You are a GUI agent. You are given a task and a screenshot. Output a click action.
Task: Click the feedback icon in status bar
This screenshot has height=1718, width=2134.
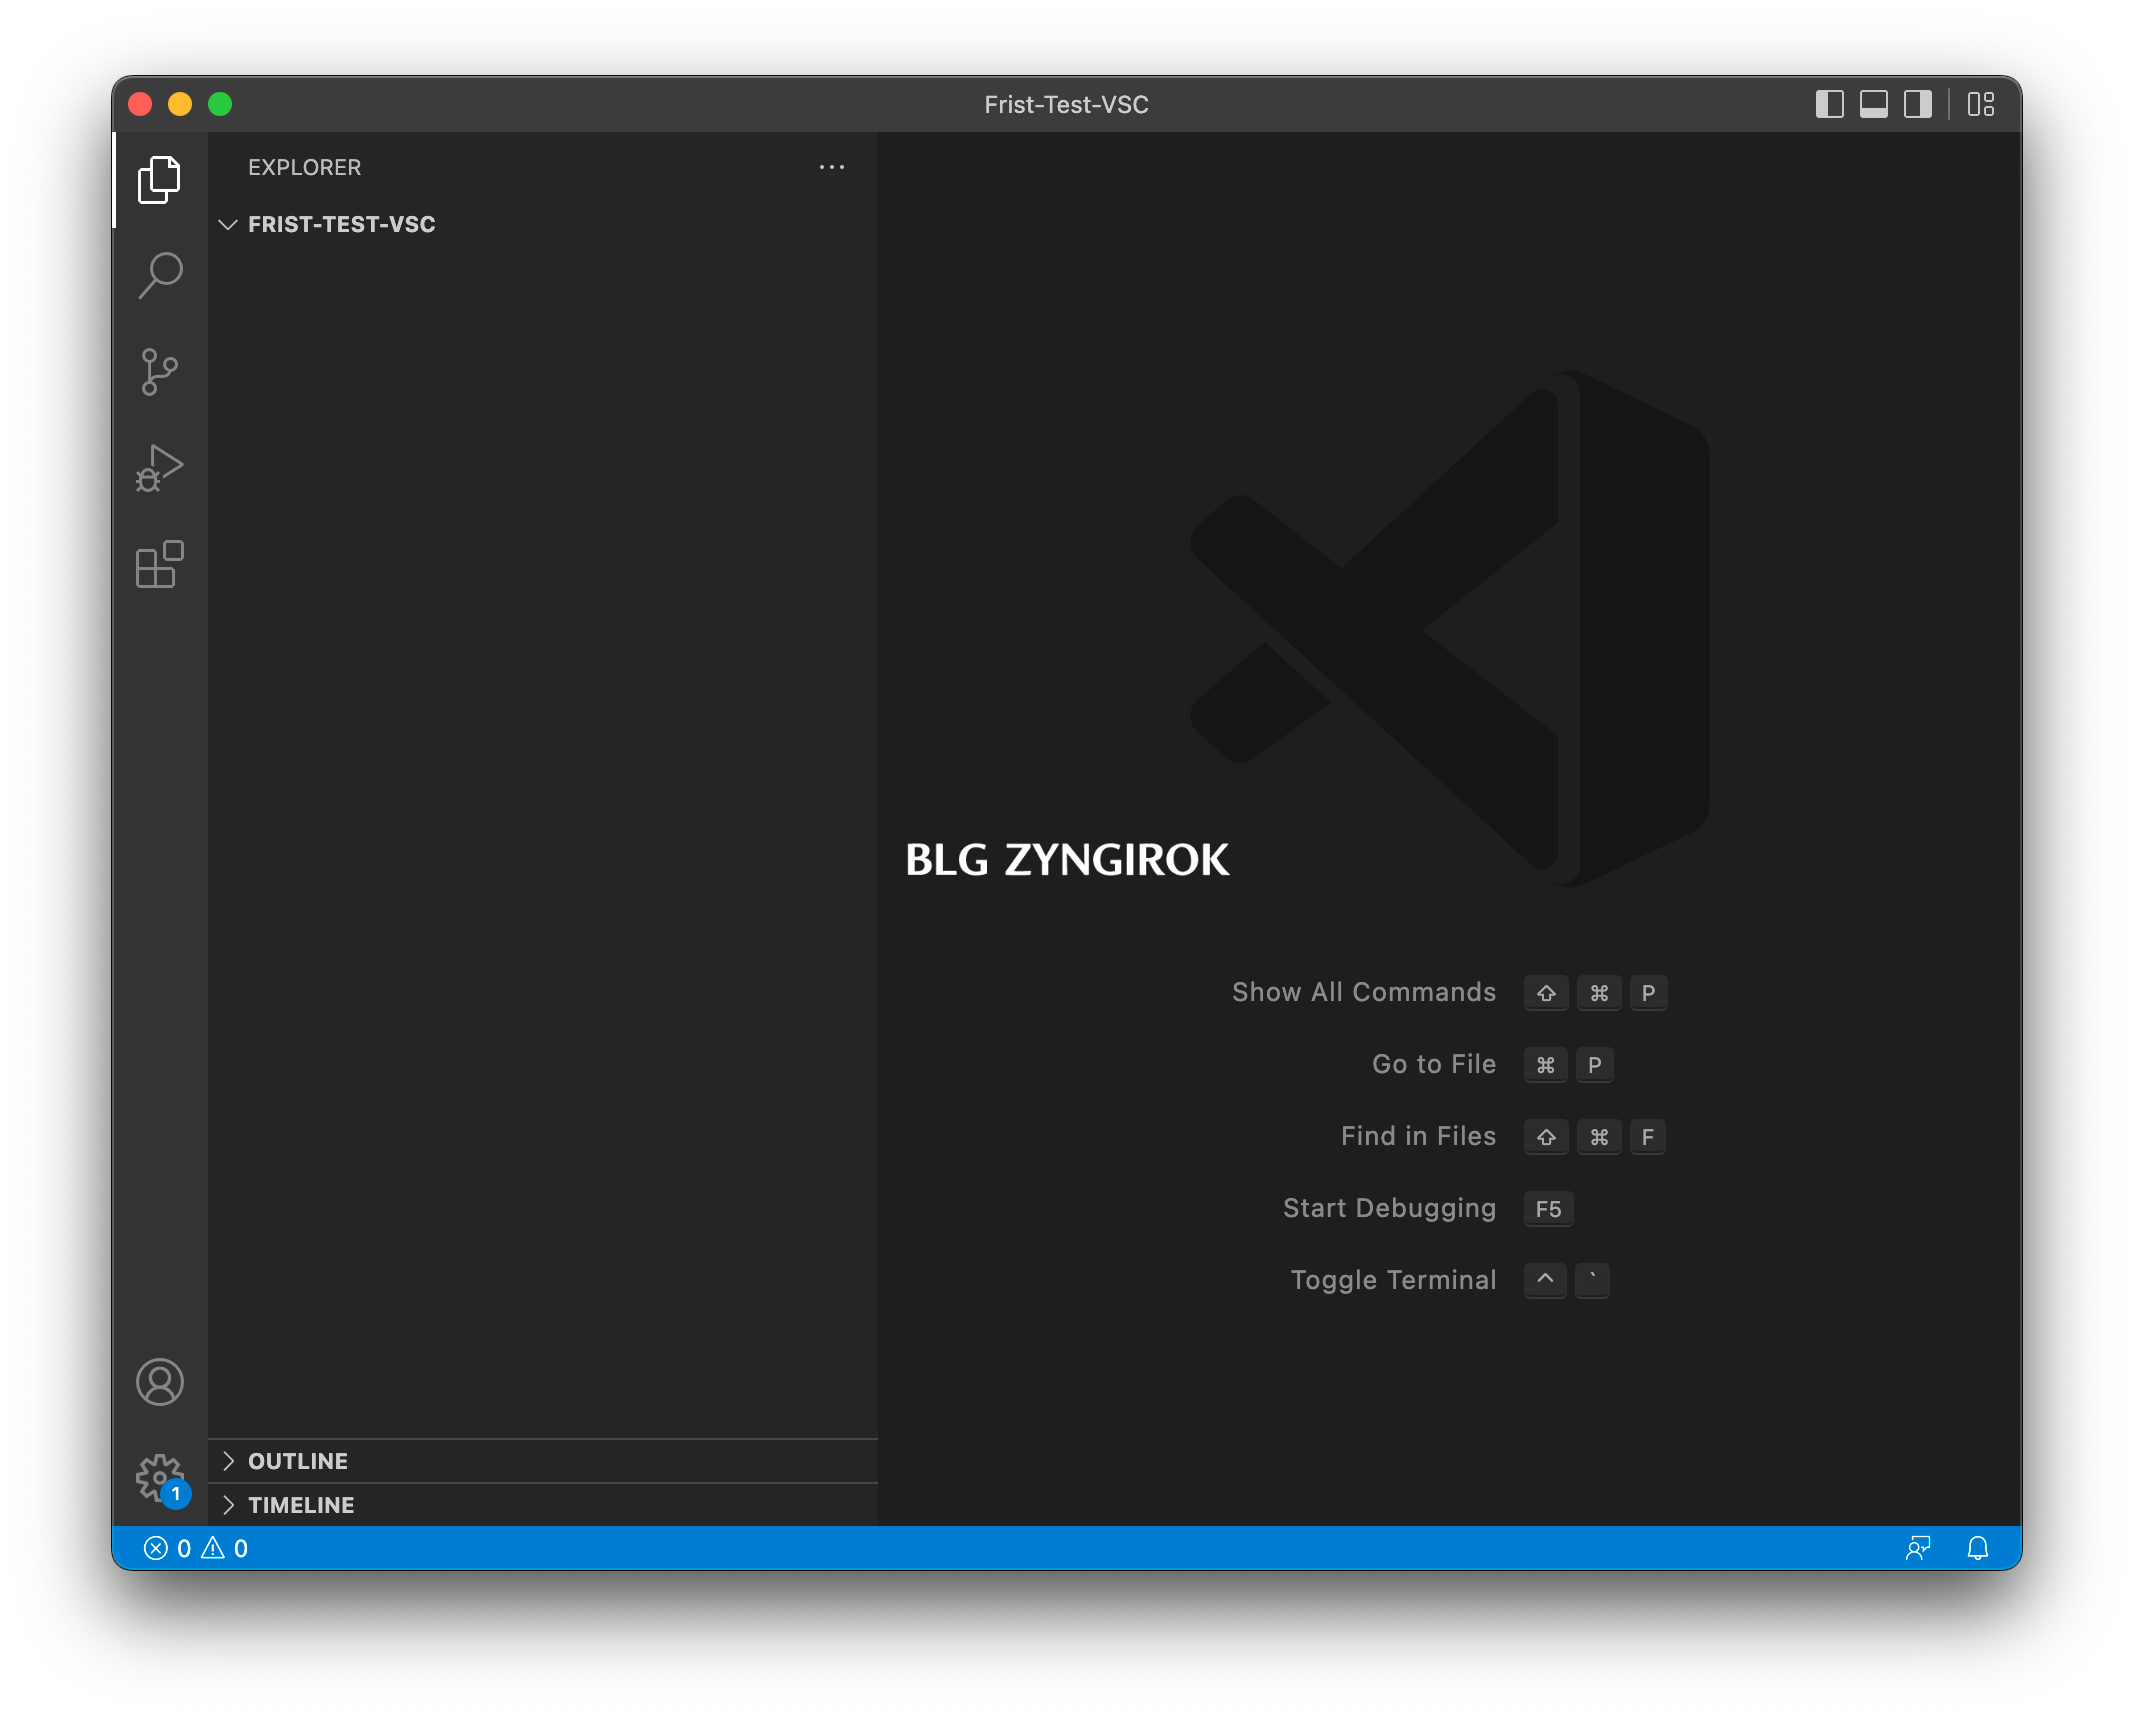[x=1919, y=1548]
